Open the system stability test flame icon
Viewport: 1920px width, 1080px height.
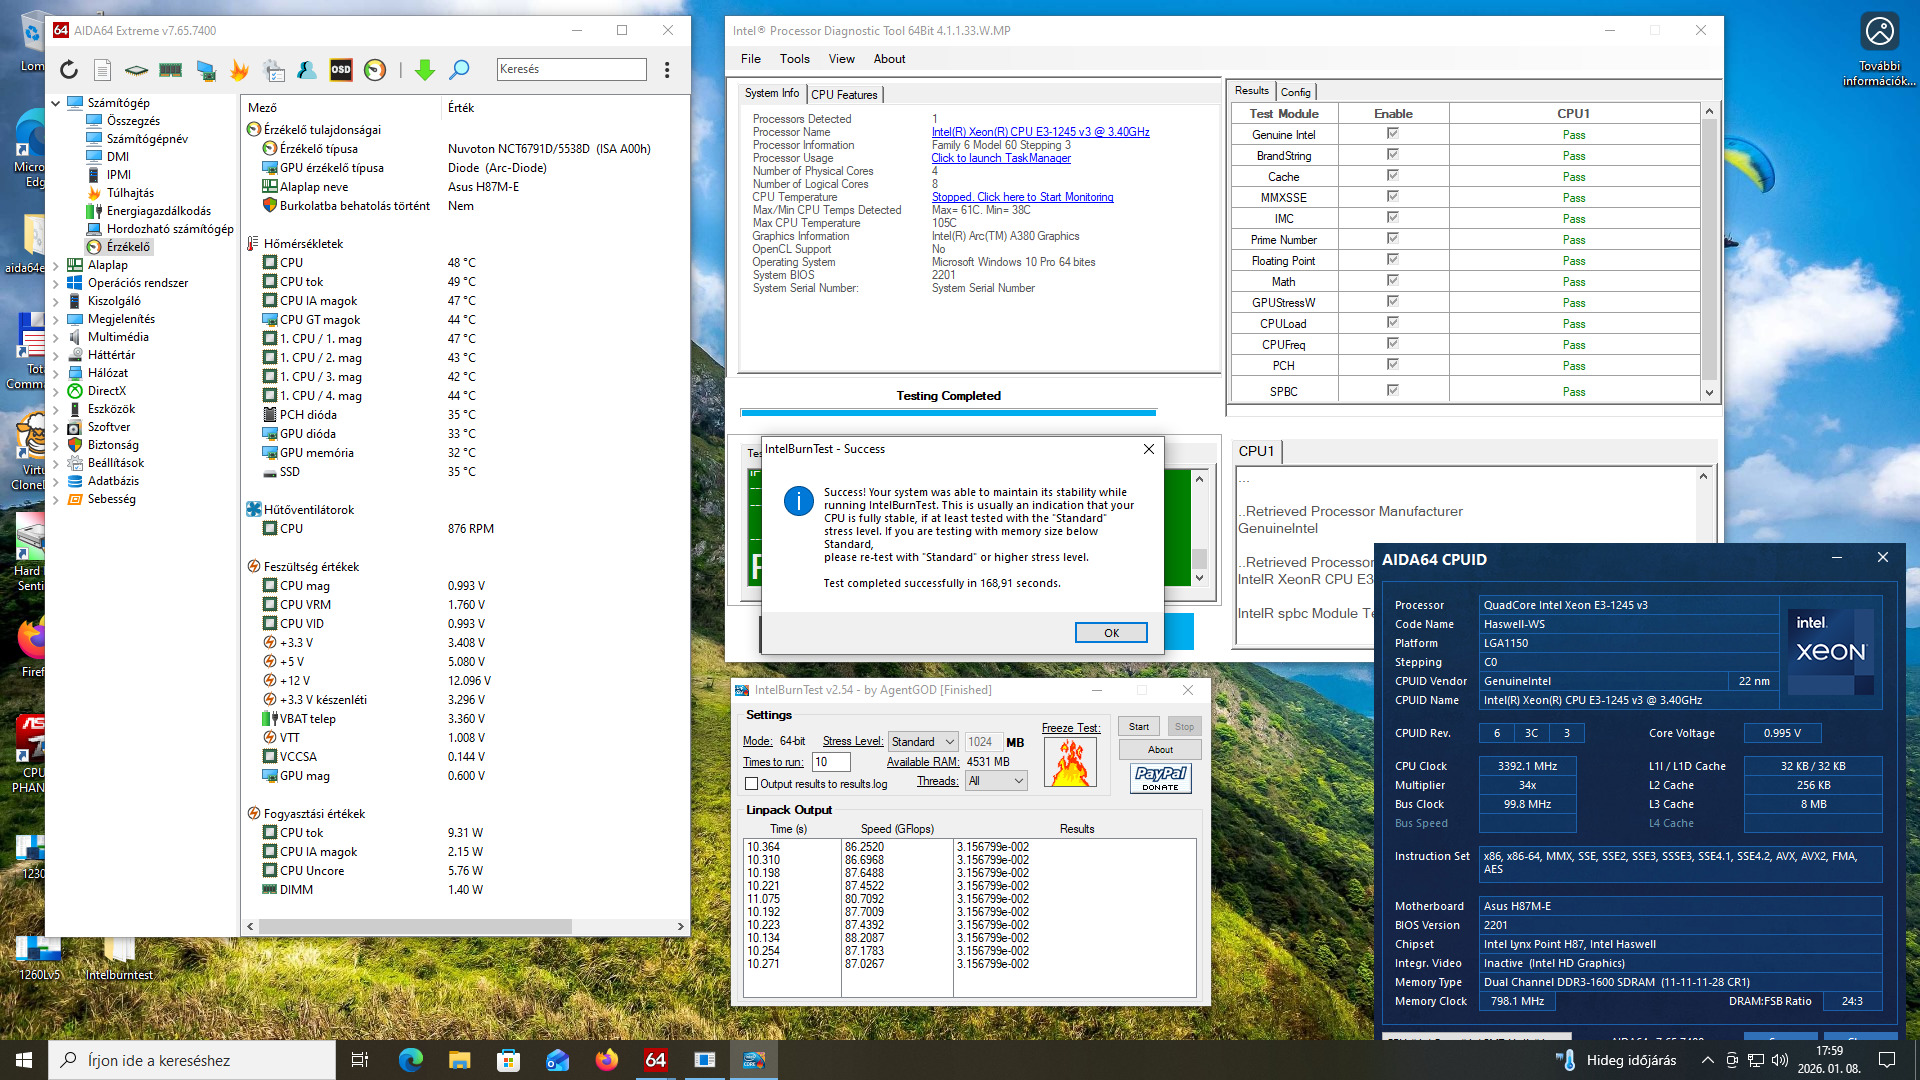[x=239, y=69]
